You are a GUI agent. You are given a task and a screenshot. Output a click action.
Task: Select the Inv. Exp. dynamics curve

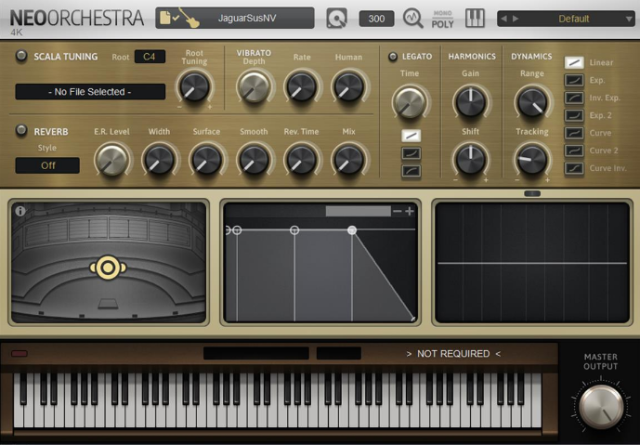pos(574,98)
